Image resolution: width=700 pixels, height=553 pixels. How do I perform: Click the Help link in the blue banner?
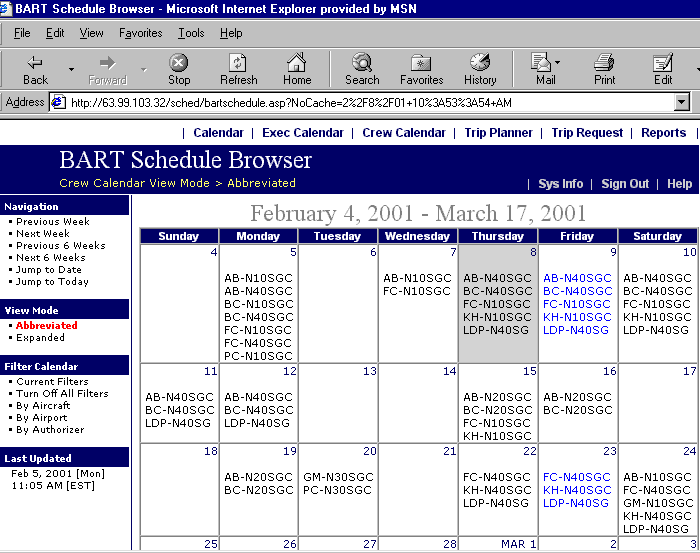pyautogui.click(x=679, y=183)
